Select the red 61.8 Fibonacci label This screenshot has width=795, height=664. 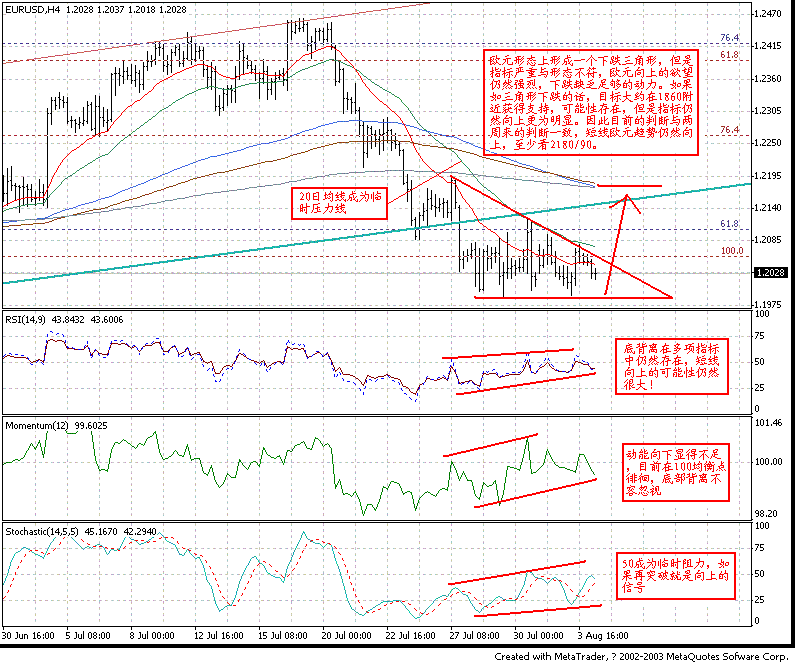coord(730,54)
